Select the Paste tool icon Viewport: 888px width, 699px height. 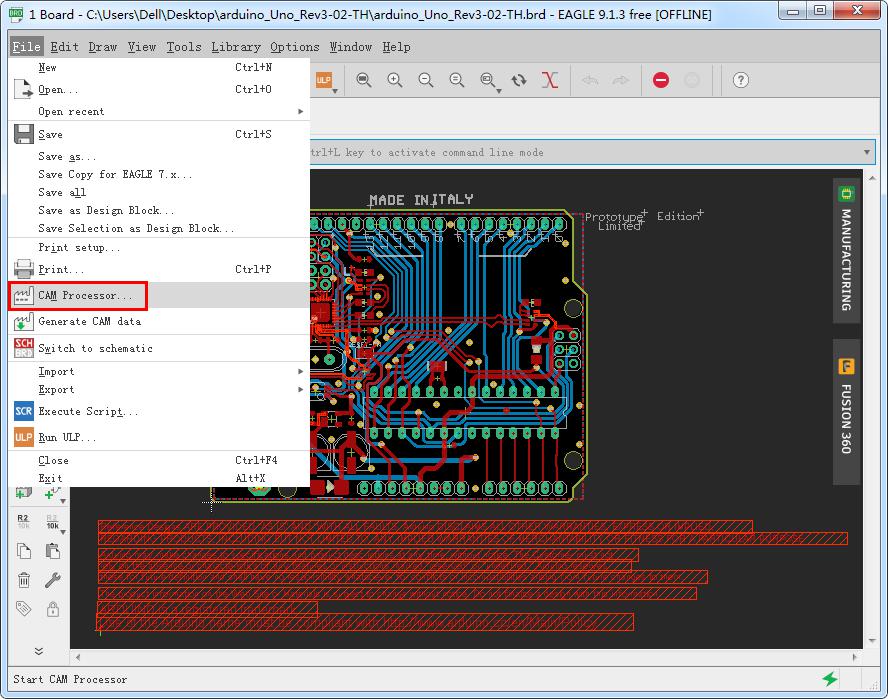52,551
